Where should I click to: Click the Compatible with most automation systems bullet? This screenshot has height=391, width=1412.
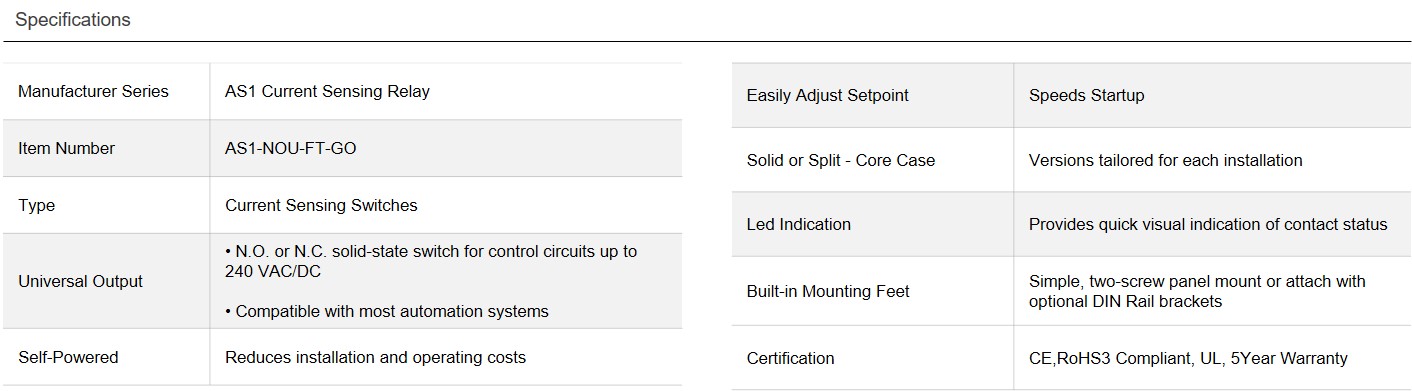(x=386, y=311)
